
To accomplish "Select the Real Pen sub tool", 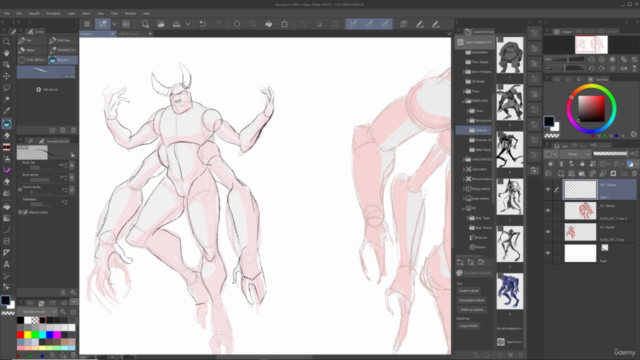I will click(63, 60).
